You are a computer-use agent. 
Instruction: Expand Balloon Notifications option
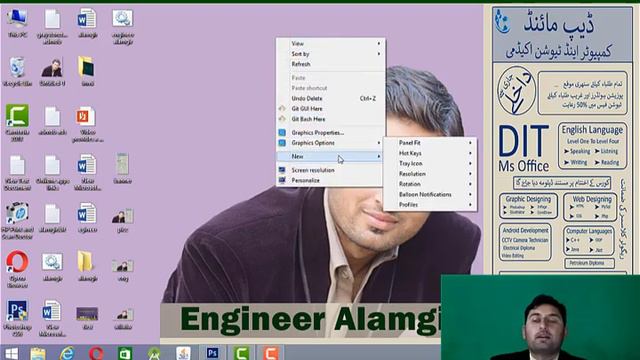point(430,194)
